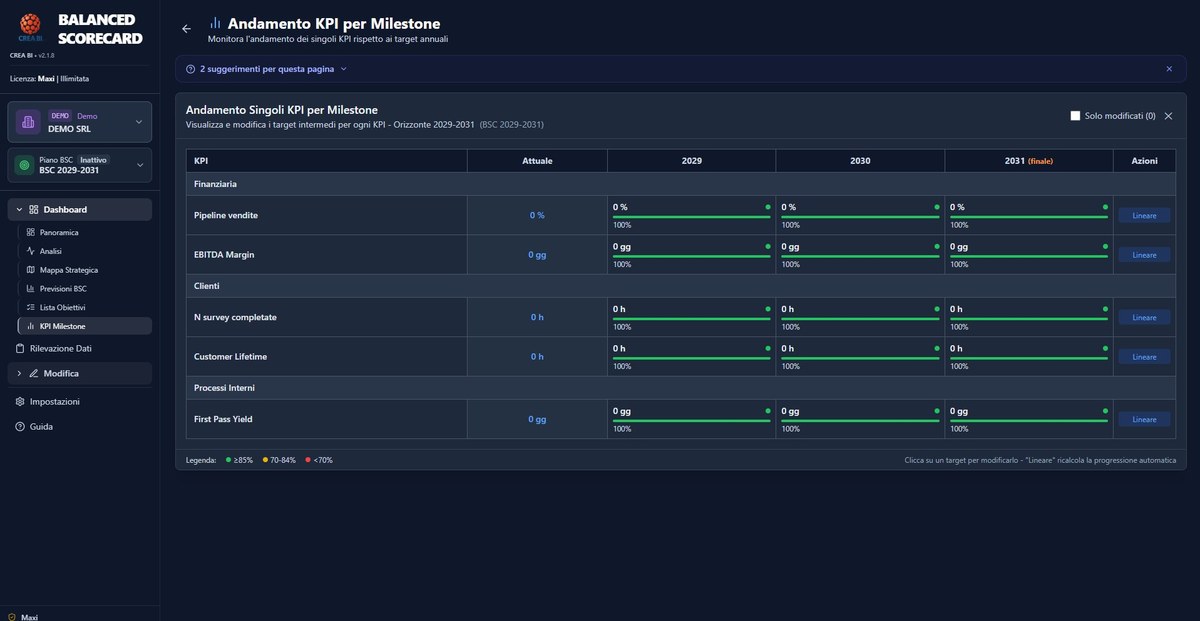The image size is (1200, 621).
Task: Click the 2030 target for Customer Lifetime
Action: 787,349
